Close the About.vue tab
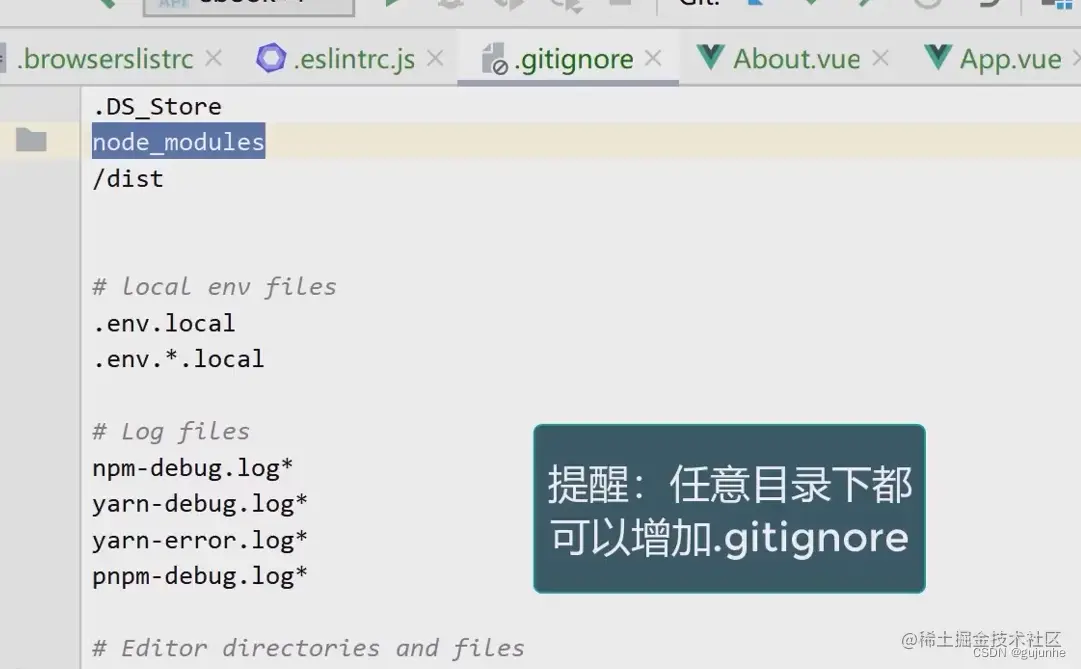The image size is (1081, 669). (x=880, y=59)
